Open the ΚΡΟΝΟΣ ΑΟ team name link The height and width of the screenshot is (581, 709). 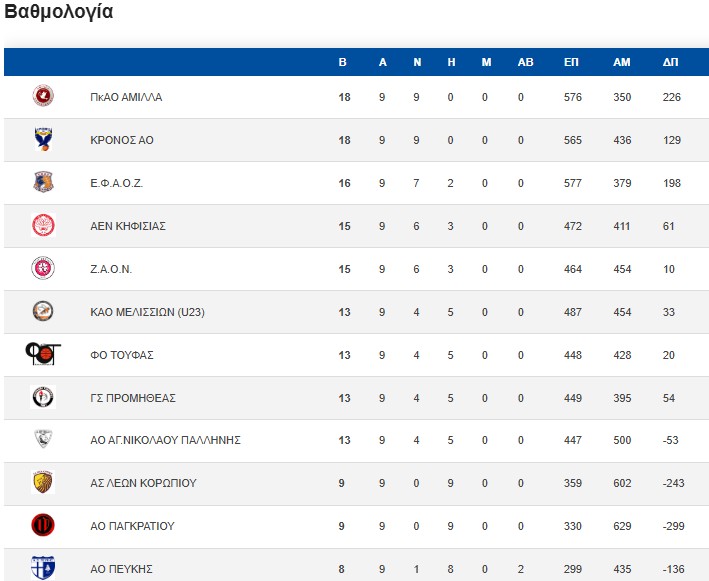coord(121,141)
